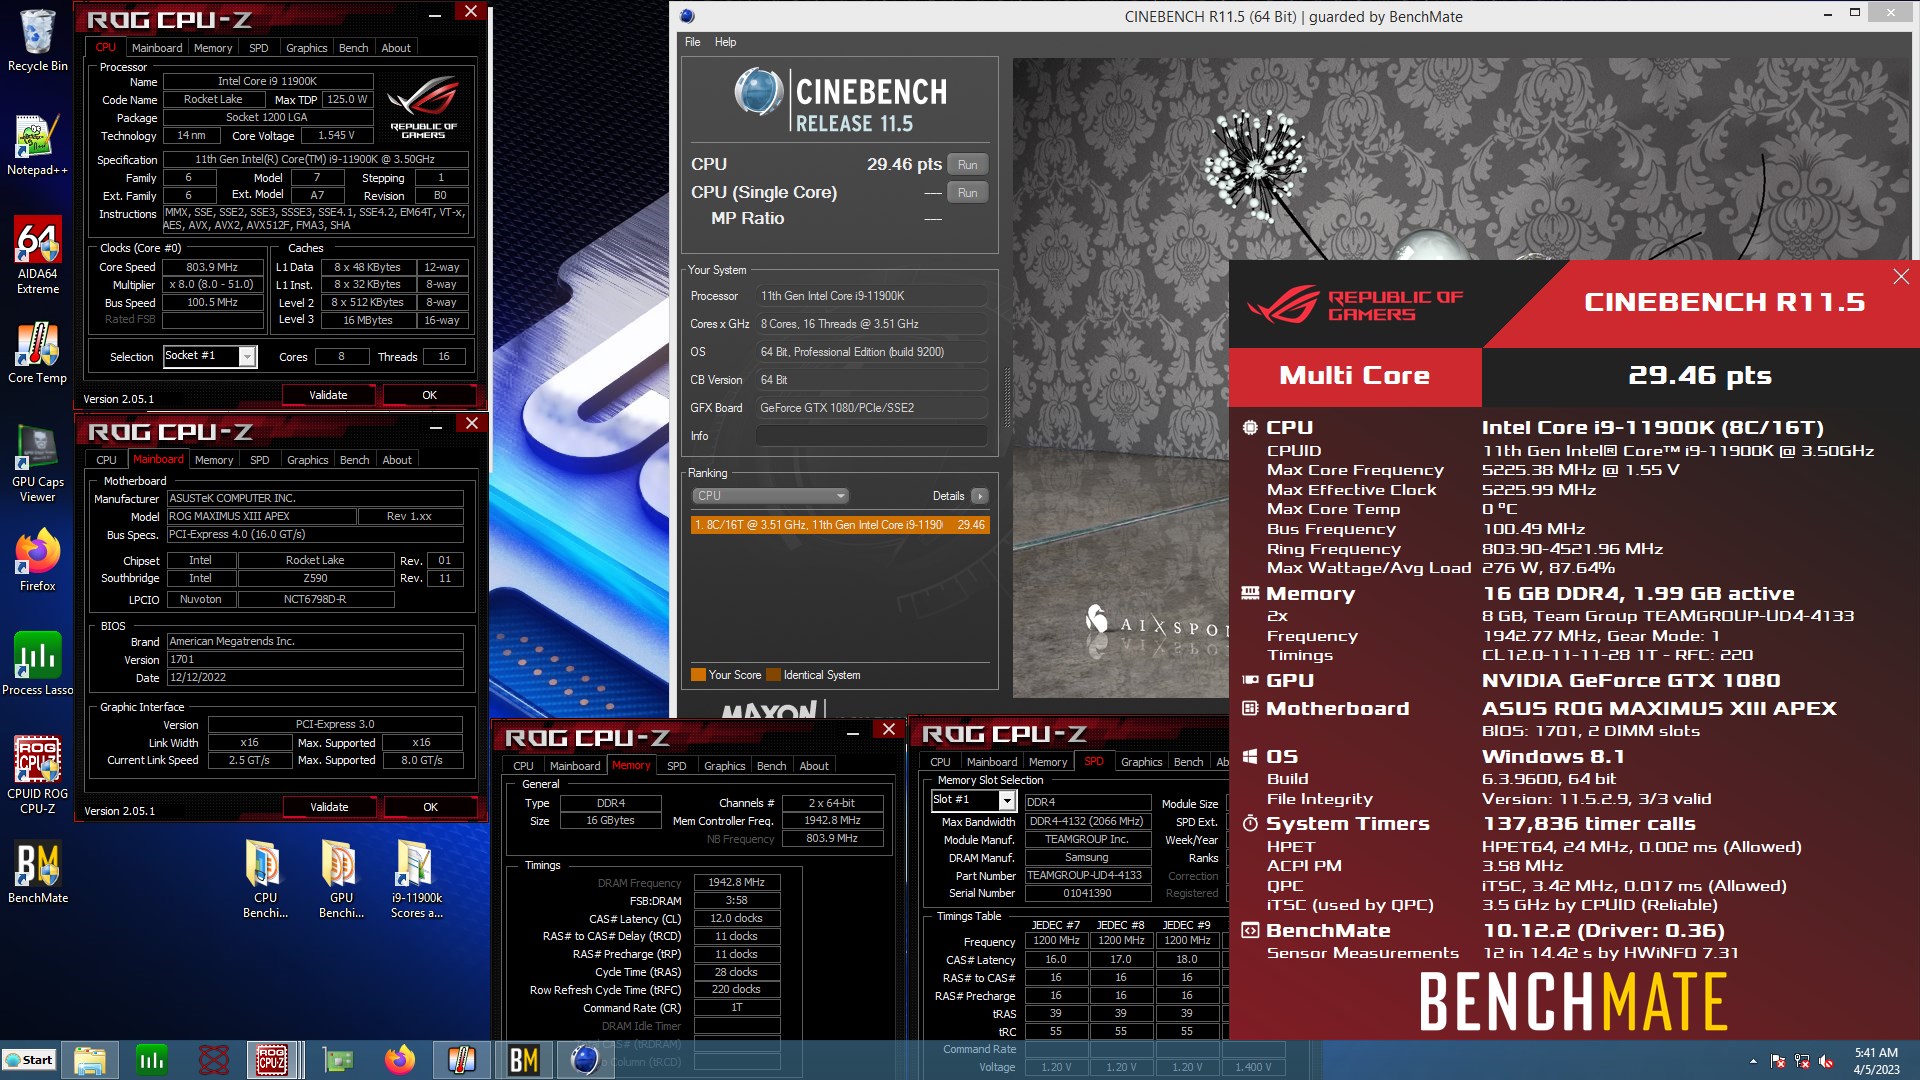Click the Details arrow button in Ranking

coord(979,496)
